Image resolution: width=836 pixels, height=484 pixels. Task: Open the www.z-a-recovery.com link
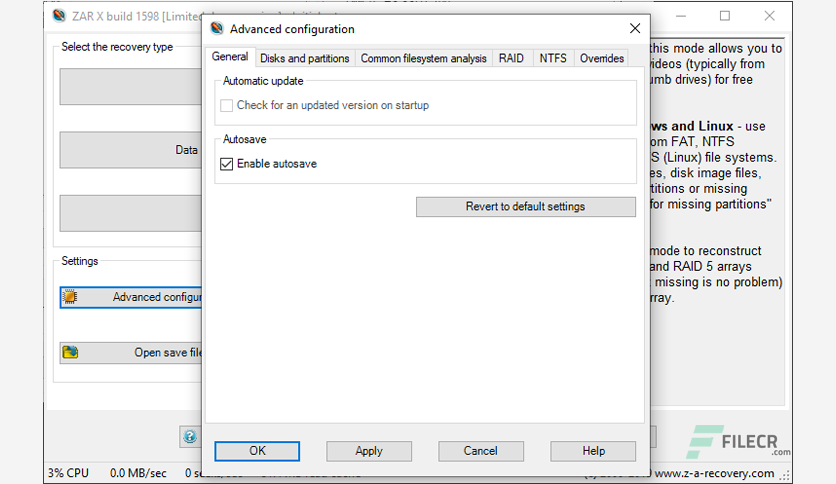(x=714, y=473)
